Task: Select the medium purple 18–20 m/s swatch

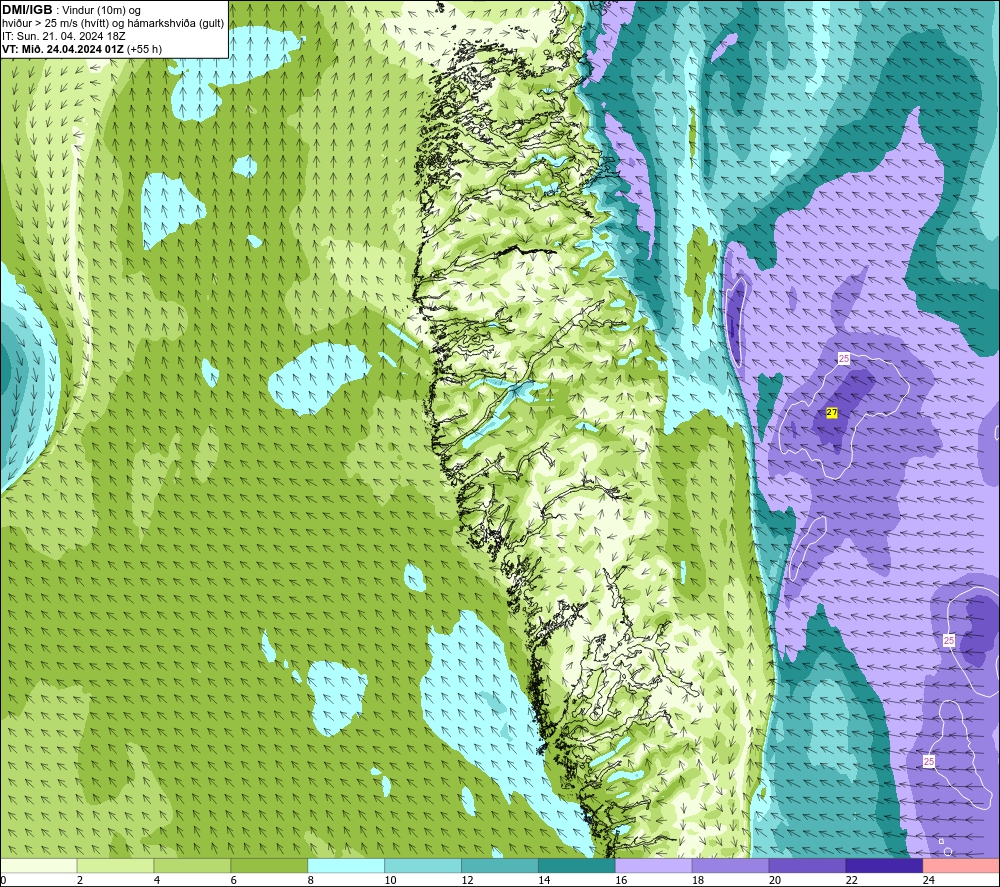Action: pos(730,866)
